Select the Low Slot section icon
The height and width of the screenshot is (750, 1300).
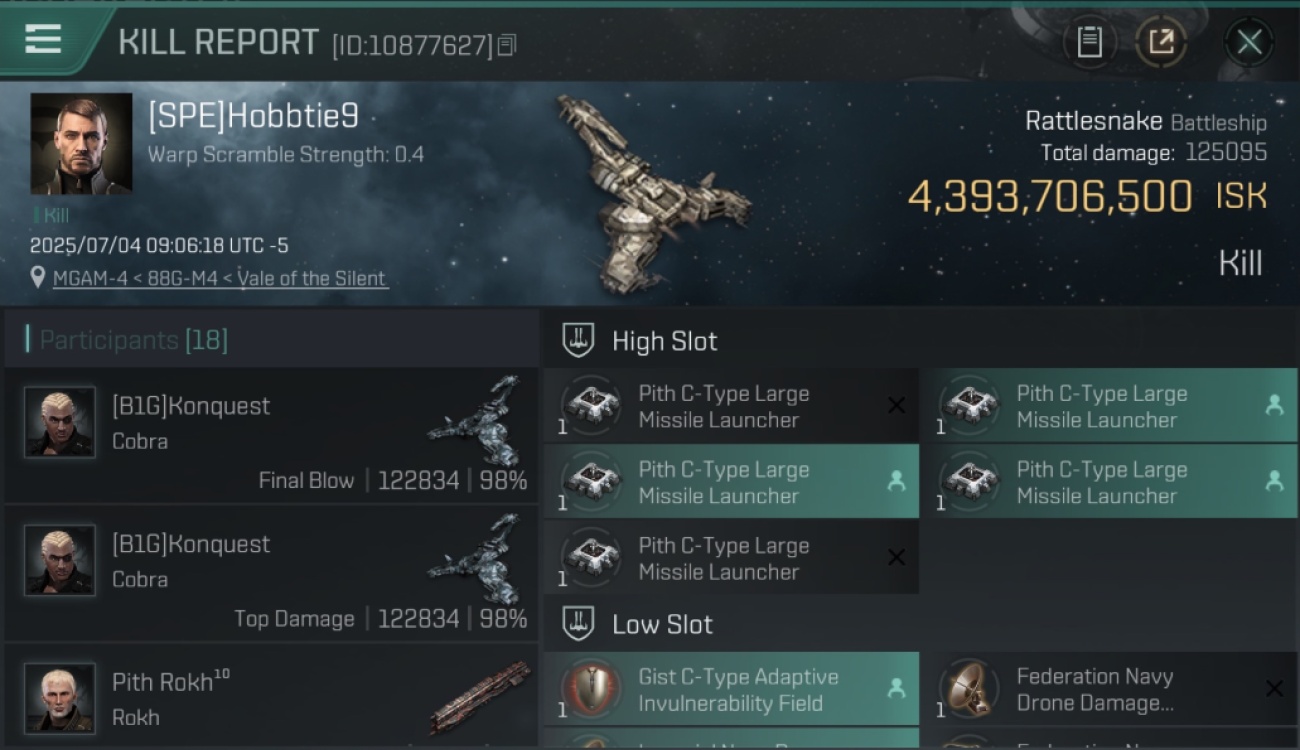click(578, 624)
